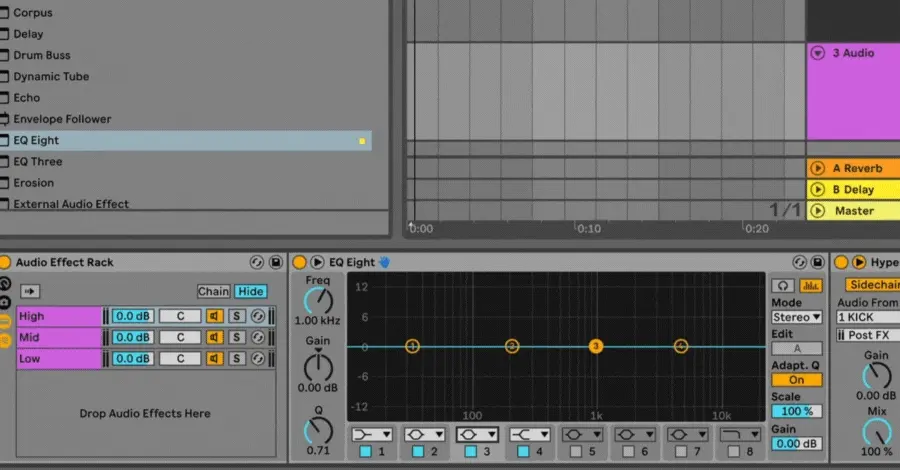Toggle the EQ Eight device activator

299,262
